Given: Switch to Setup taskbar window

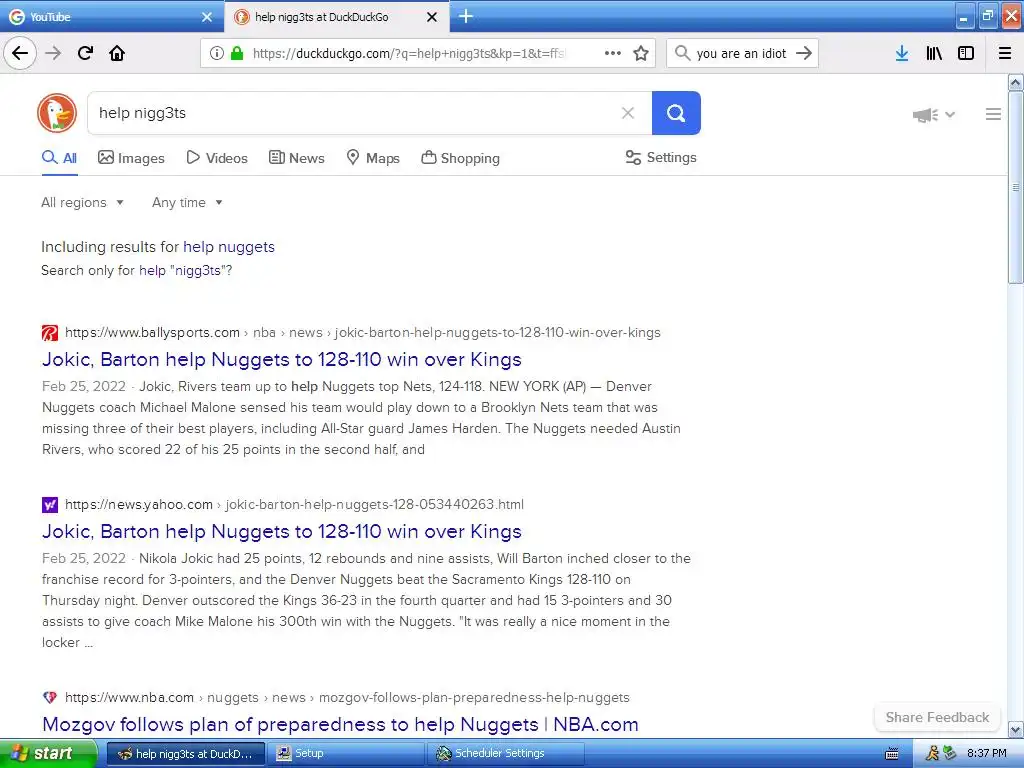Looking at the screenshot, I should [x=346, y=754].
